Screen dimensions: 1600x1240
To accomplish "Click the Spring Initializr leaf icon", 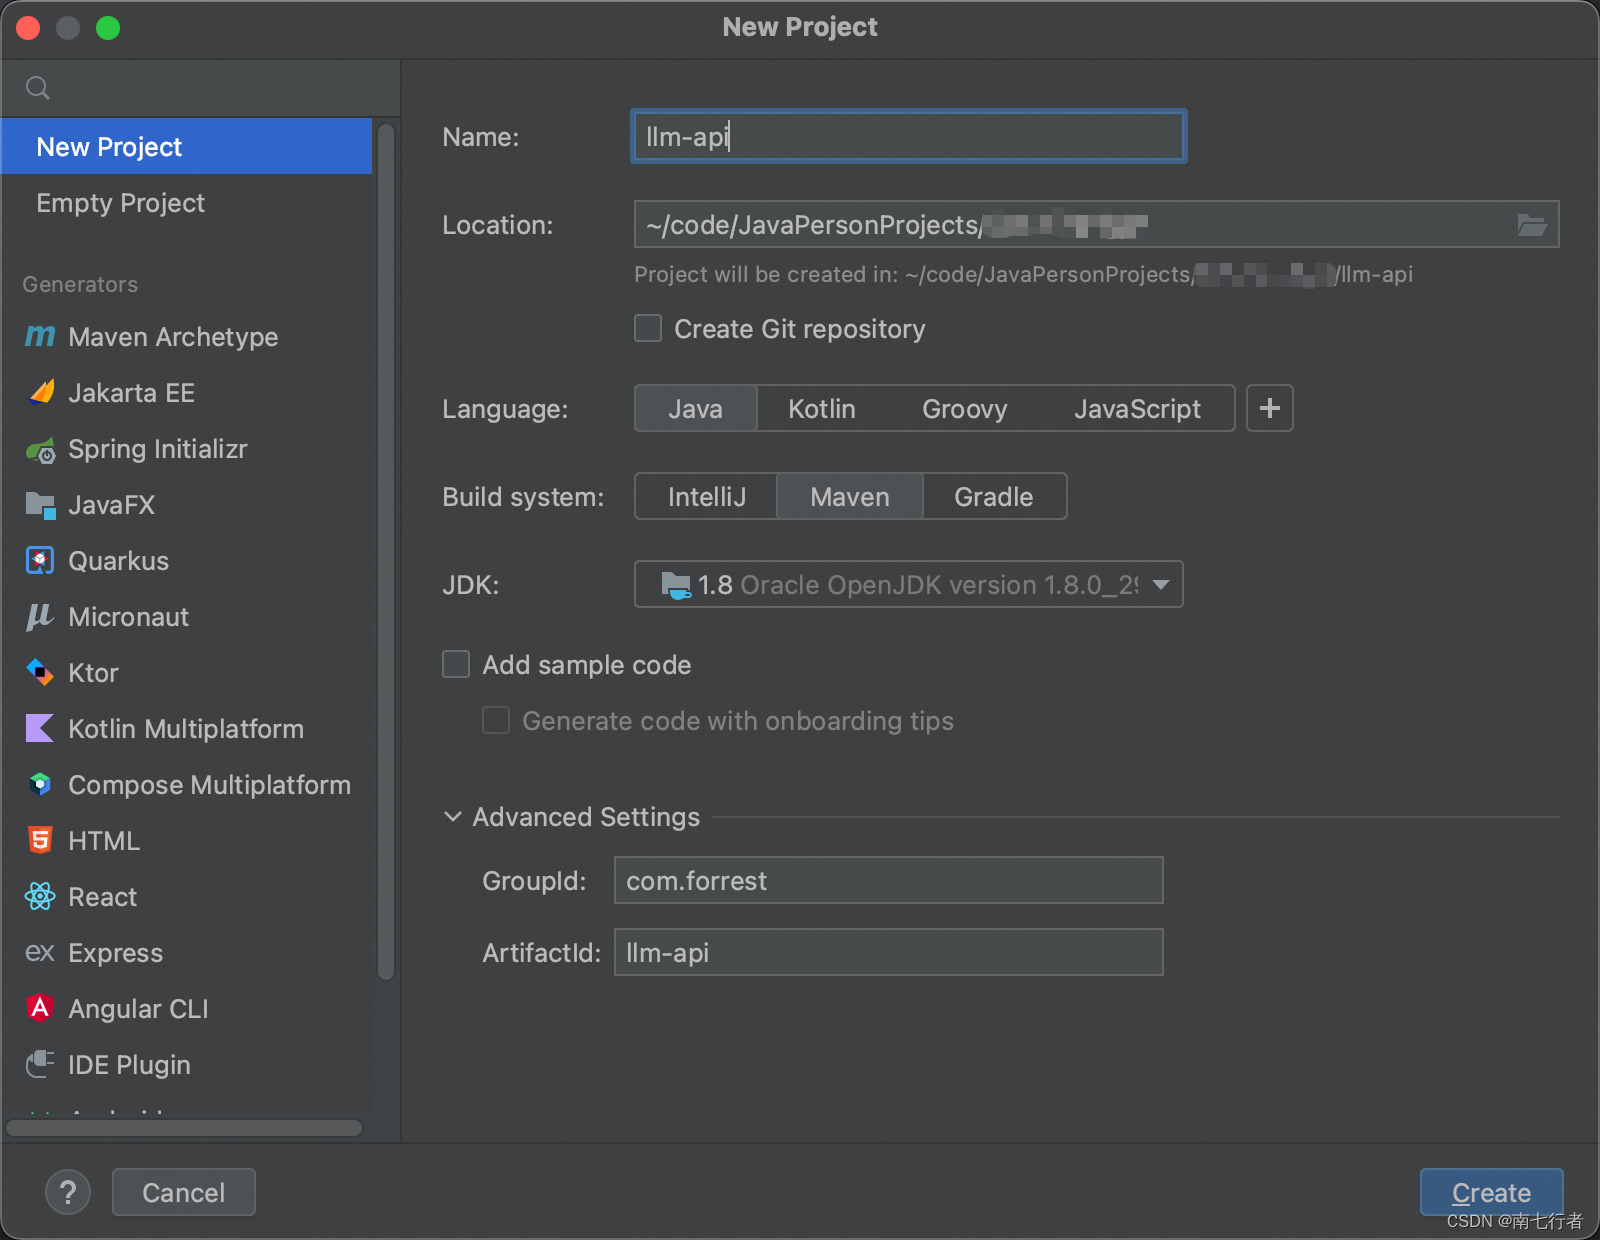I will click(40, 450).
